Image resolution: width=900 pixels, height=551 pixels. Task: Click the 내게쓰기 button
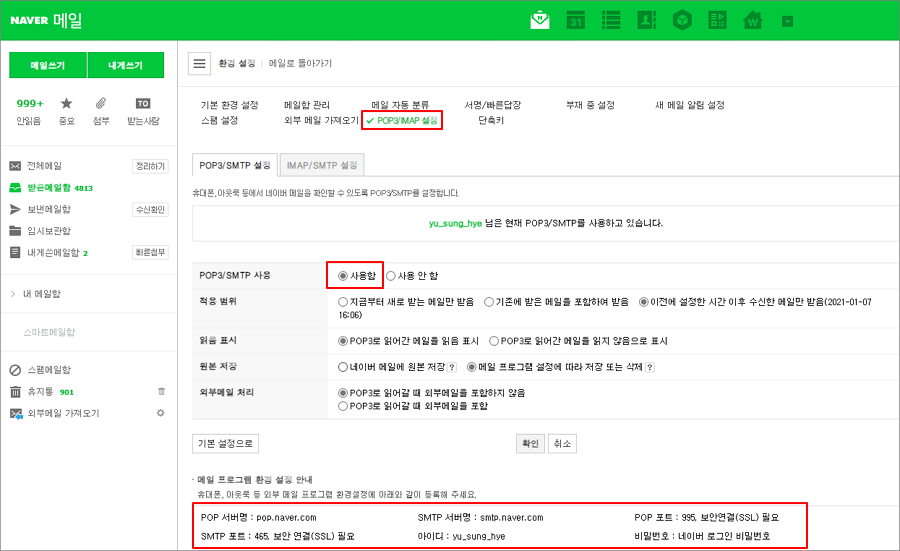[x=126, y=65]
